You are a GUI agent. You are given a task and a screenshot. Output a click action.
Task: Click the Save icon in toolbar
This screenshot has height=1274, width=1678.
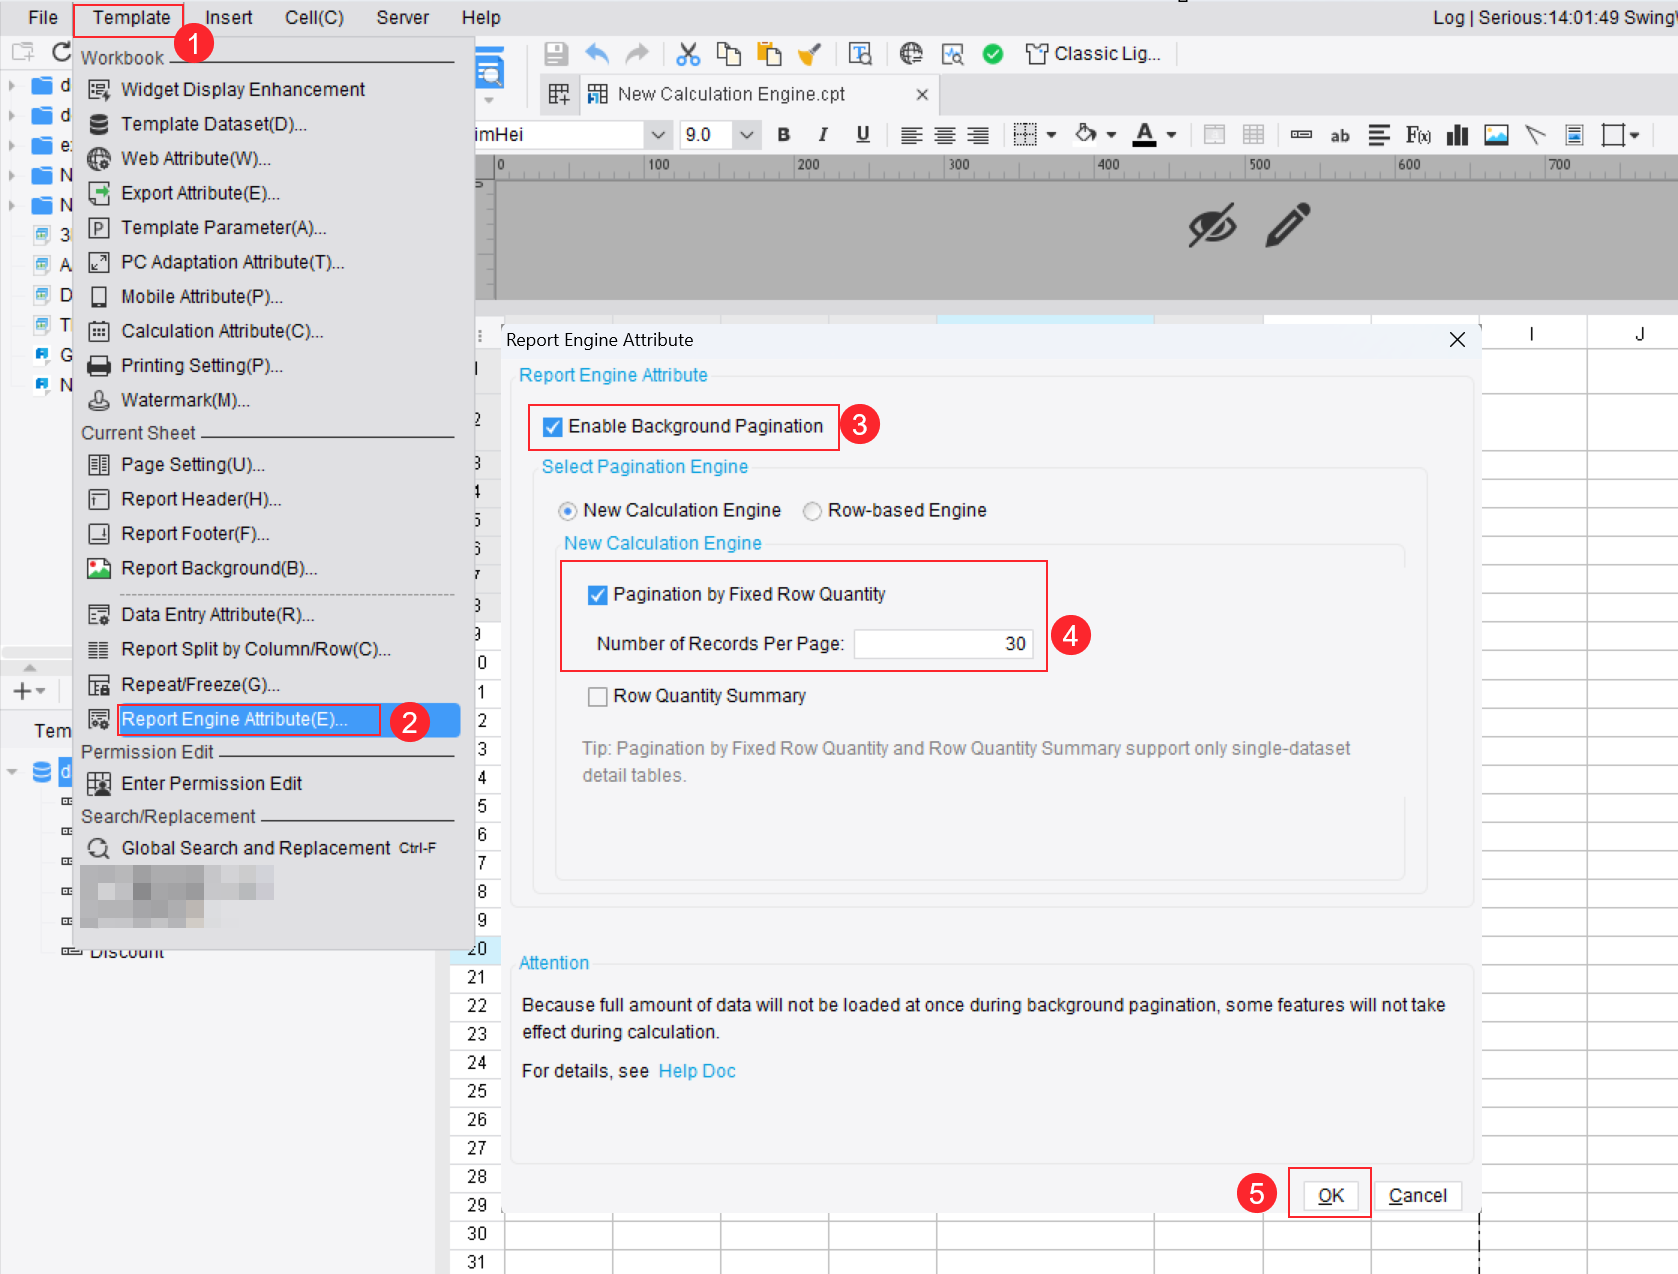(x=556, y=54)
